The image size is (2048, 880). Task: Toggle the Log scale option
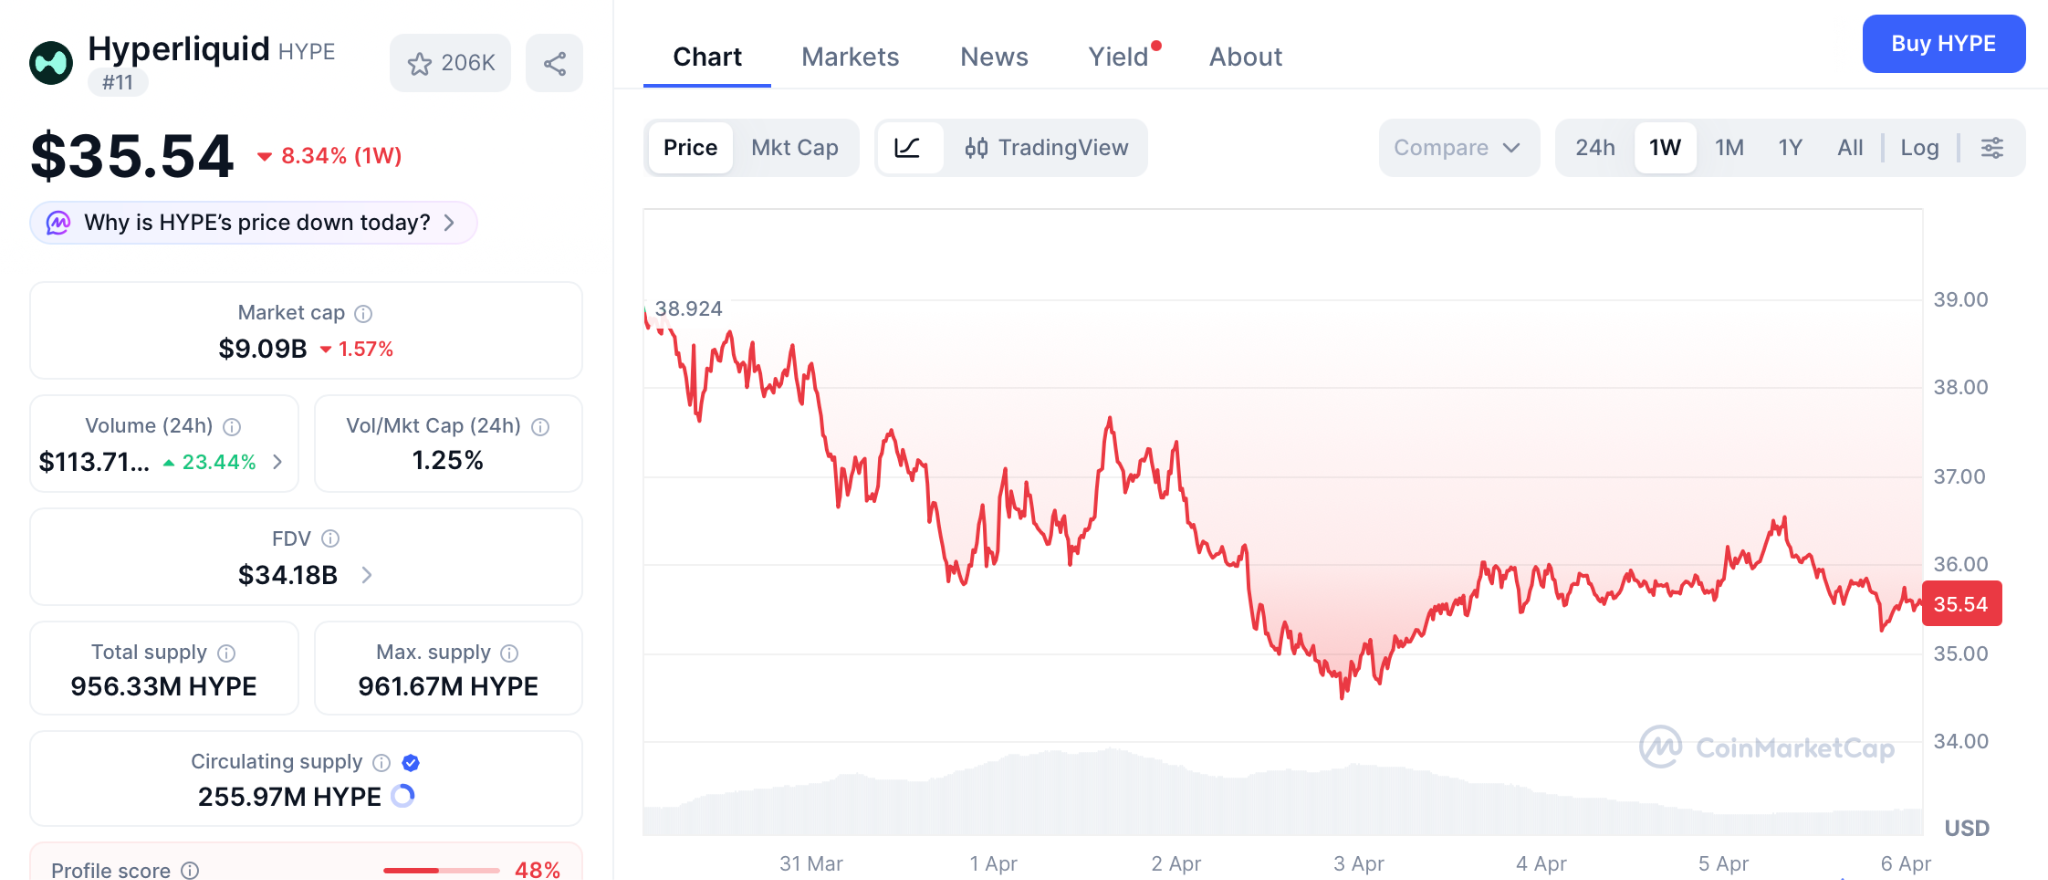(x=1919, y=148)
